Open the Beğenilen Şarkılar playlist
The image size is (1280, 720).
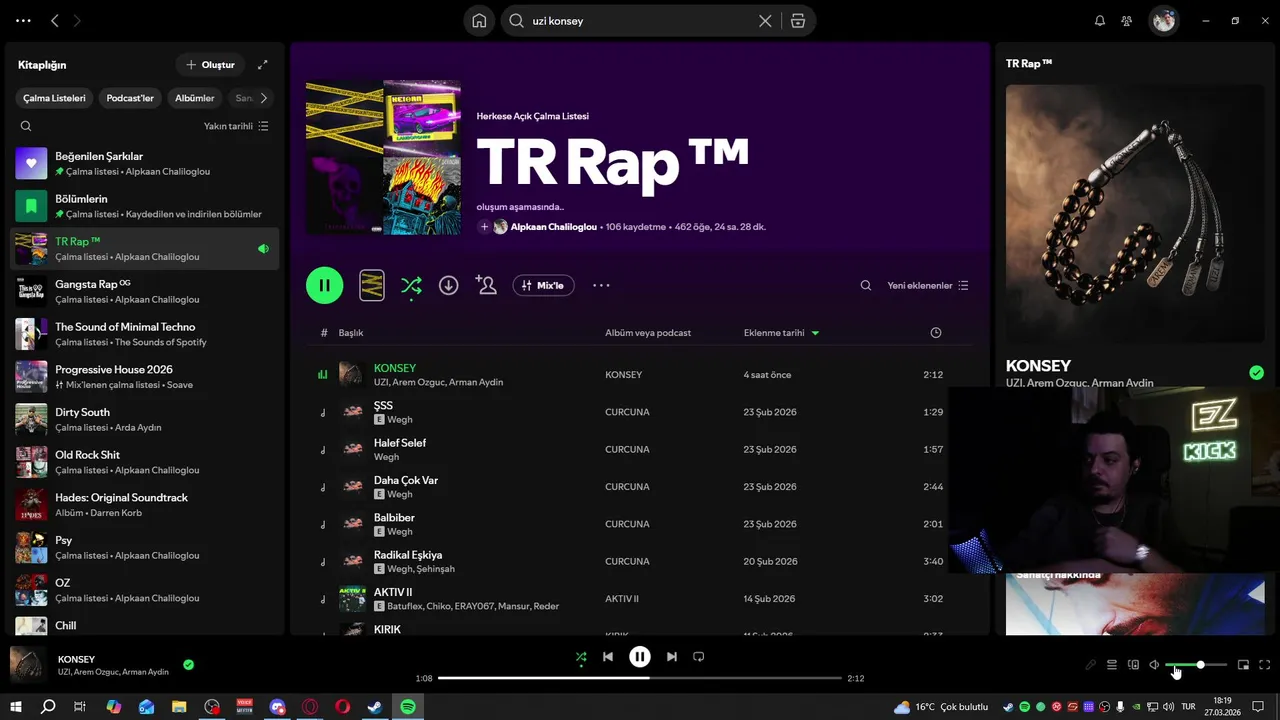click(x=145, y=163)
